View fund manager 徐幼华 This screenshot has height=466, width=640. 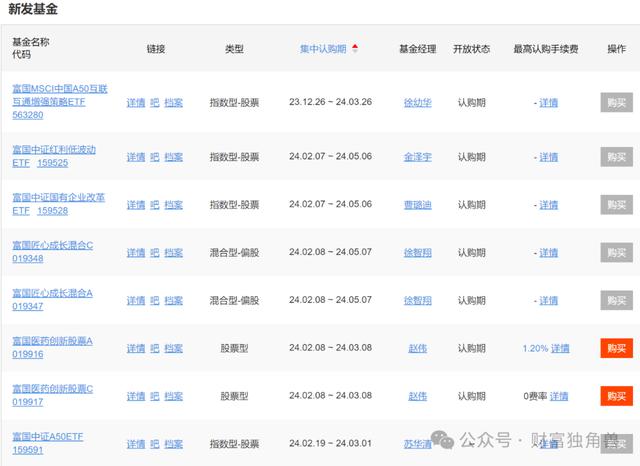pyautogui.click(x=418, y=102)
